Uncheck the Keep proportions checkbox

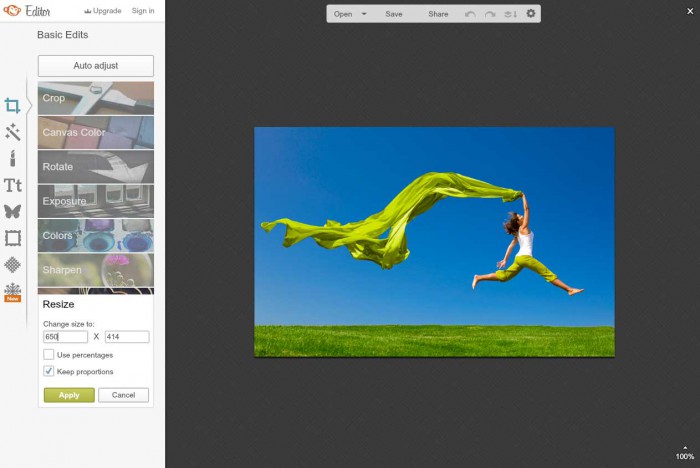click(49, 371)
